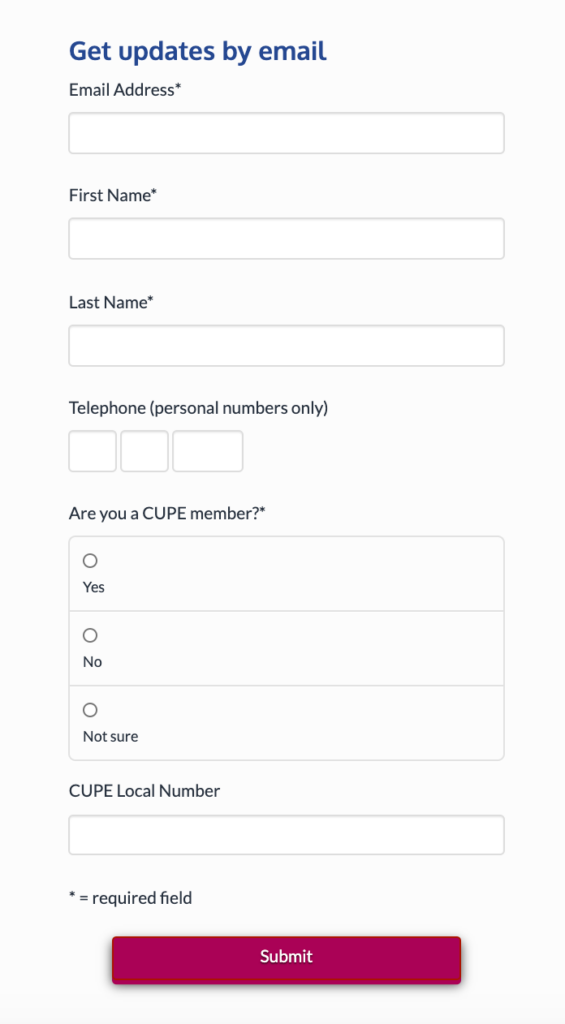Click the 'Yes' option label text

pos(93,587)
